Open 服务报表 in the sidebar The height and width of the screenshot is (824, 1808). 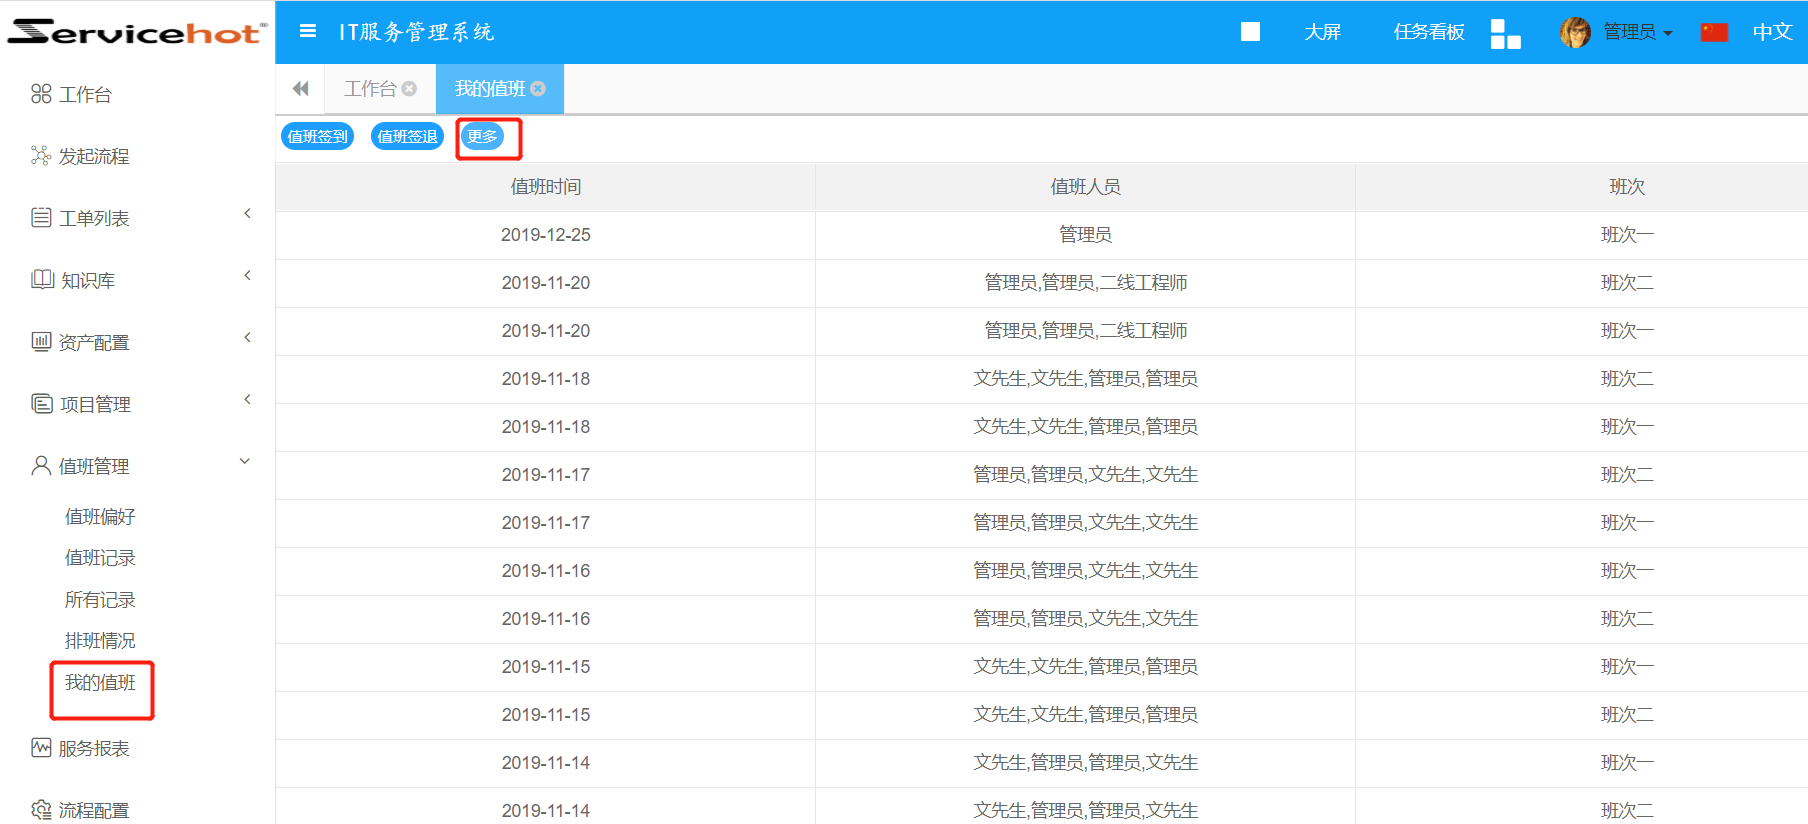pyautogui.click(x=93, y=749)
